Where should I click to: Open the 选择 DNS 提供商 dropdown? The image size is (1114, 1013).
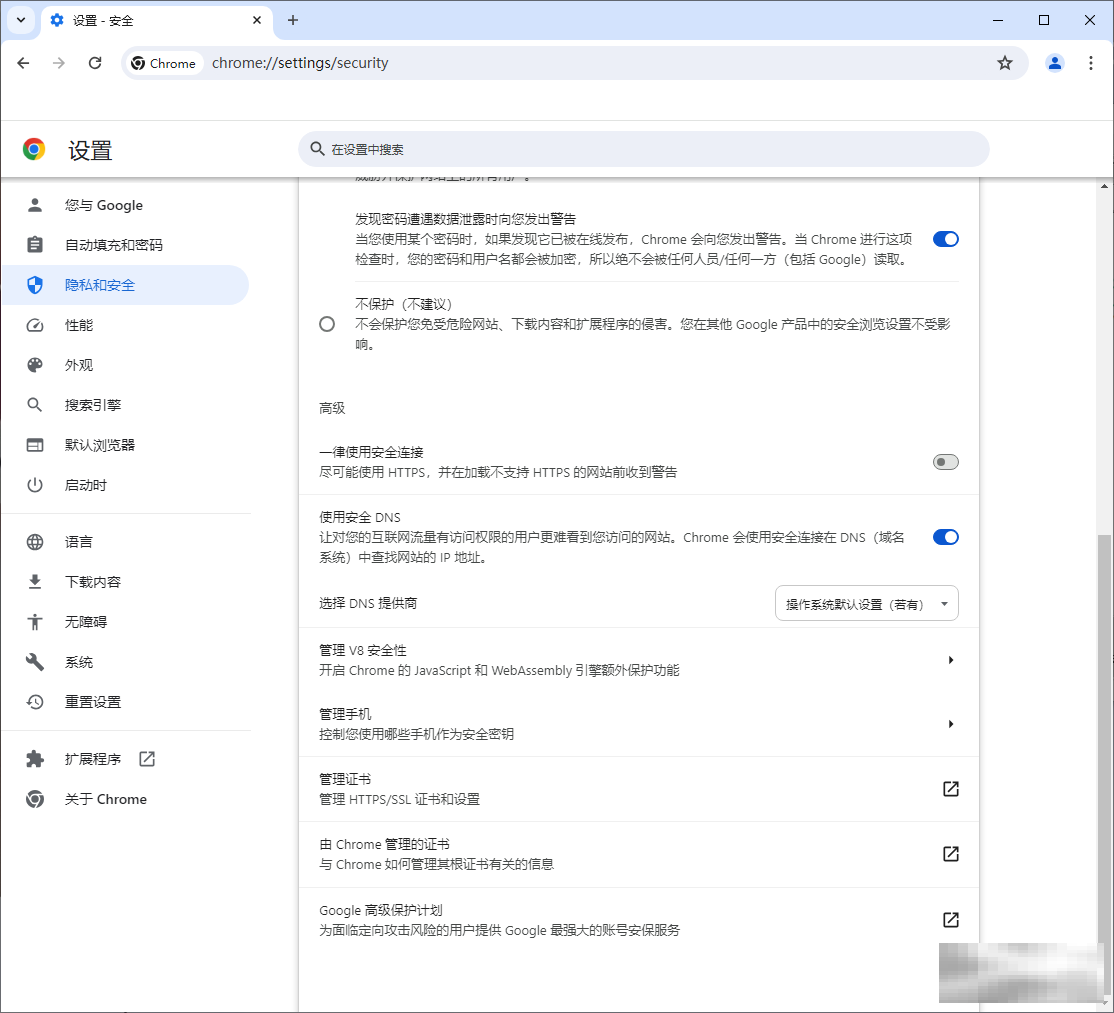tap(867, 603)
